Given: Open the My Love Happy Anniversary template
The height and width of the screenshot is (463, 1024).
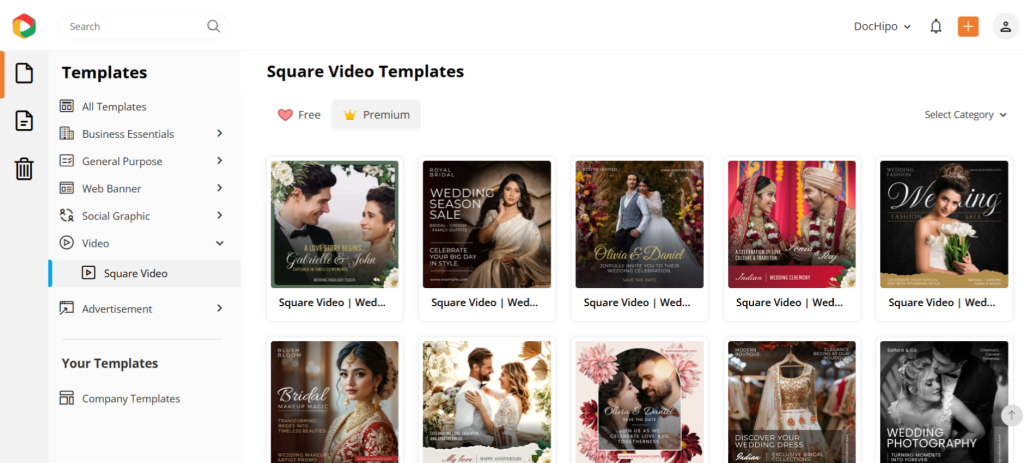Looking at the screenshot, I should (487, 400).
